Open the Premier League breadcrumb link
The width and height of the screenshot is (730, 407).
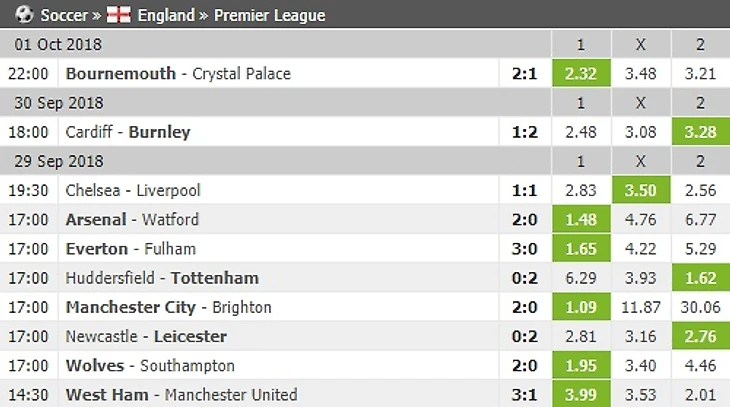point(270,15)
